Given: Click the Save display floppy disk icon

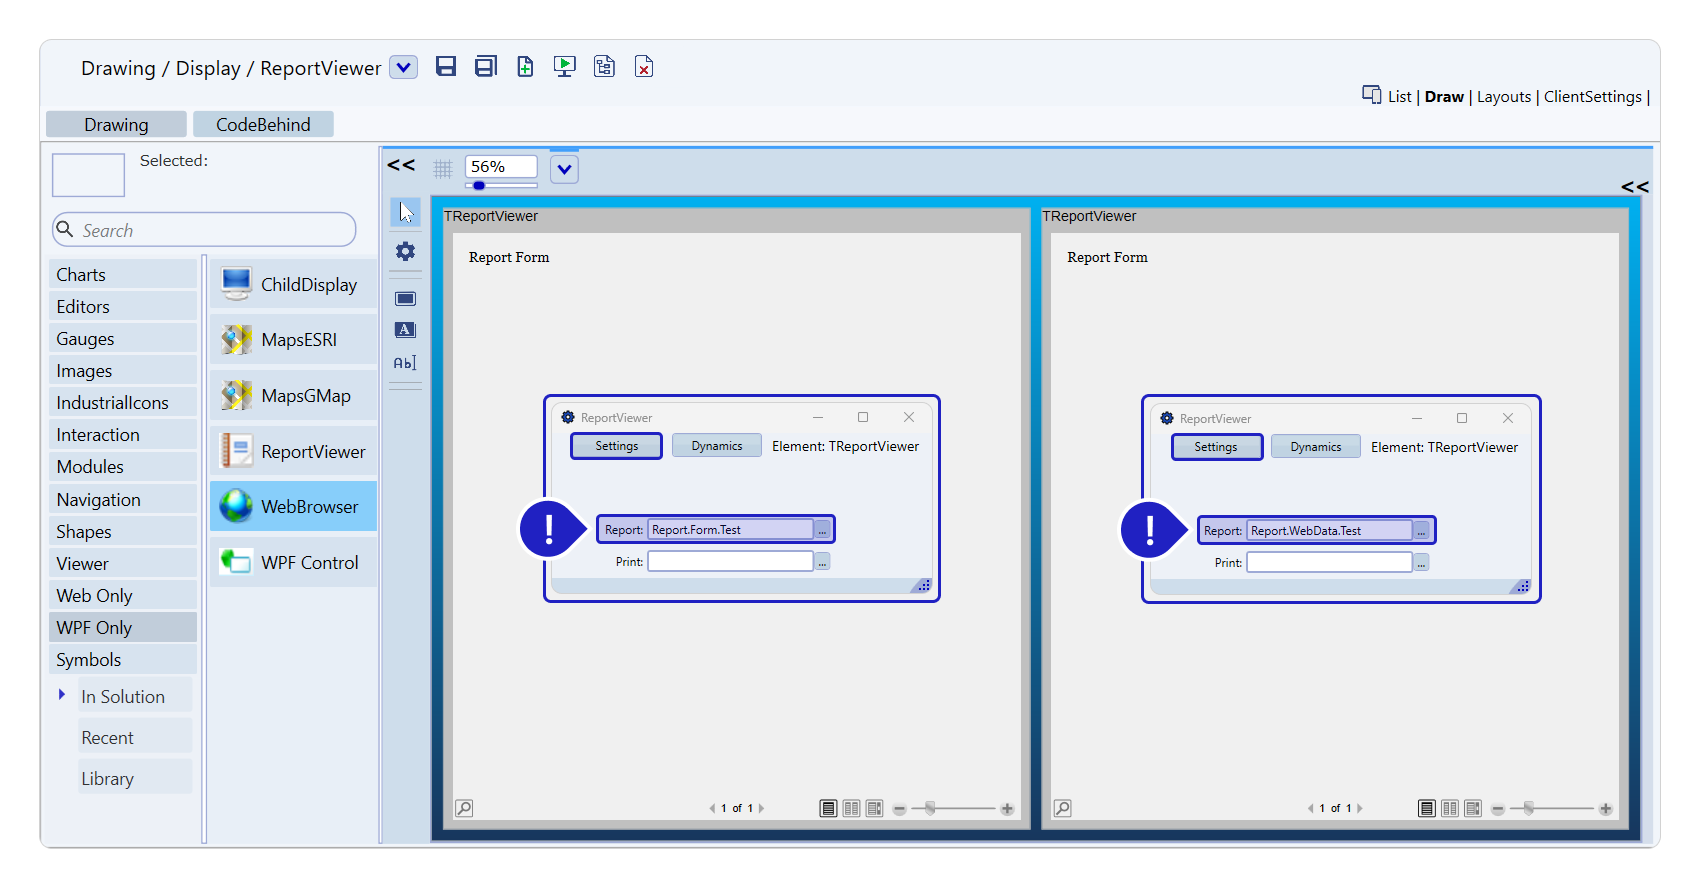Looking at the screenshot, I should click(446, 67).
